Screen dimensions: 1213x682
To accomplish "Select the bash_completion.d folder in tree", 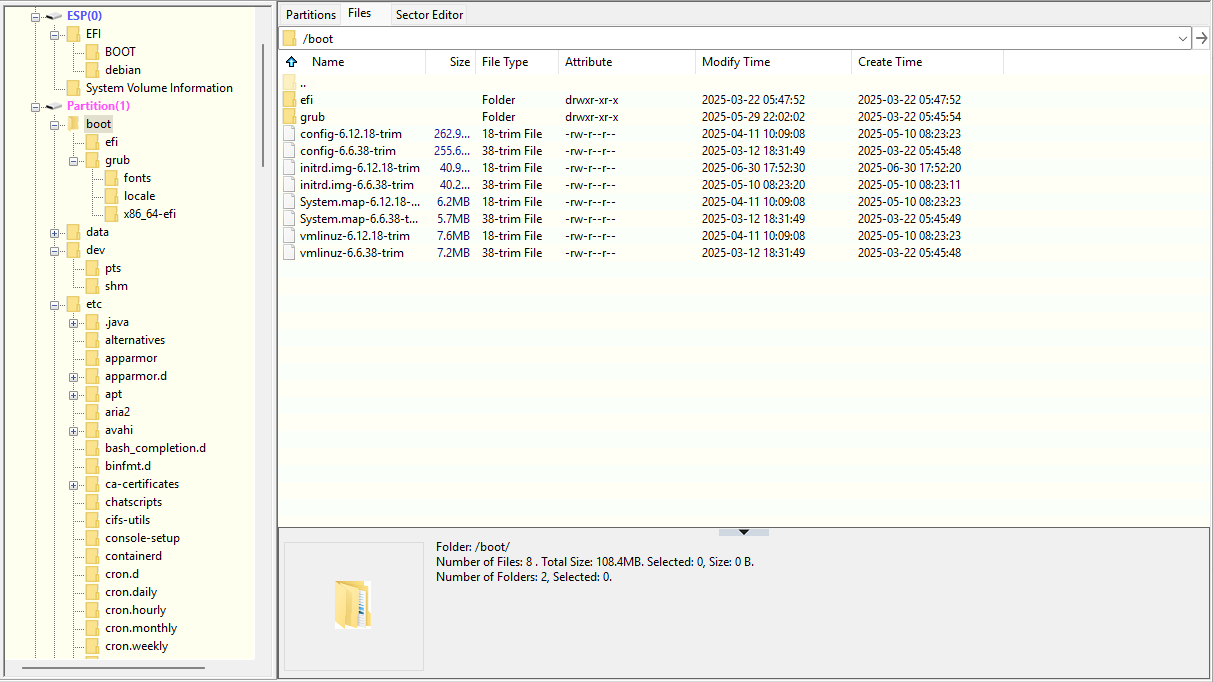I will tap(155, 448).
